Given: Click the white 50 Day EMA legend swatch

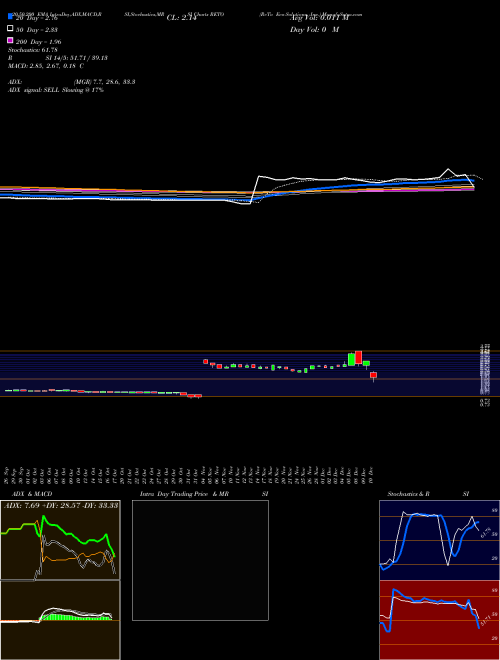Looking at the screenshot, I should [10, 28].
